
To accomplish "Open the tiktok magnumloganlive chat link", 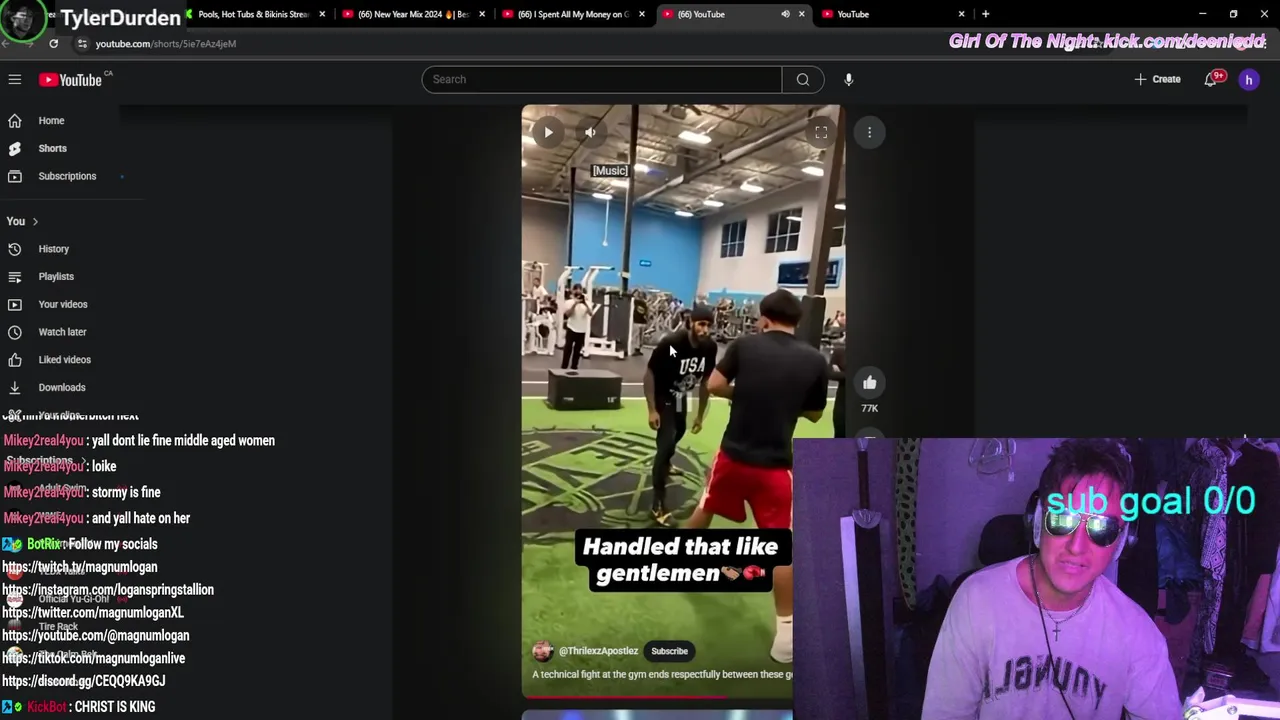I will tap(94, 659).
